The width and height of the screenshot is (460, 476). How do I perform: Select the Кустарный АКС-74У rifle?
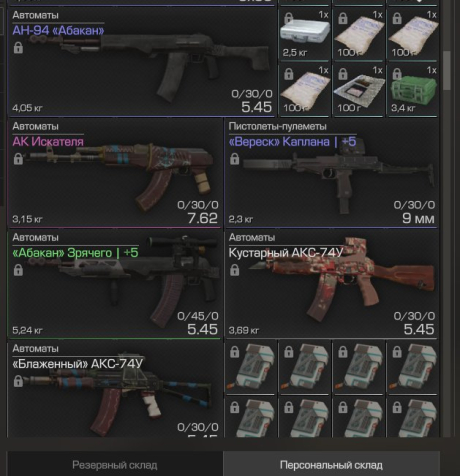[x=331, y=284]
